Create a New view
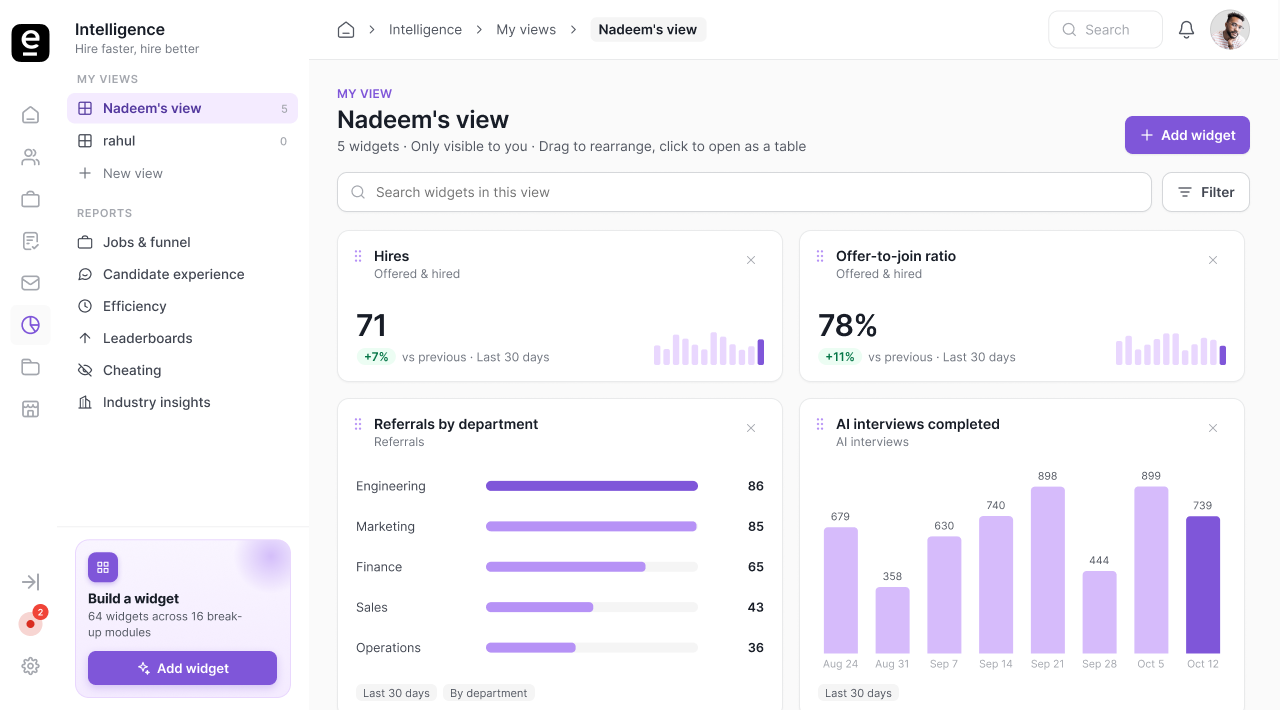 182,173
